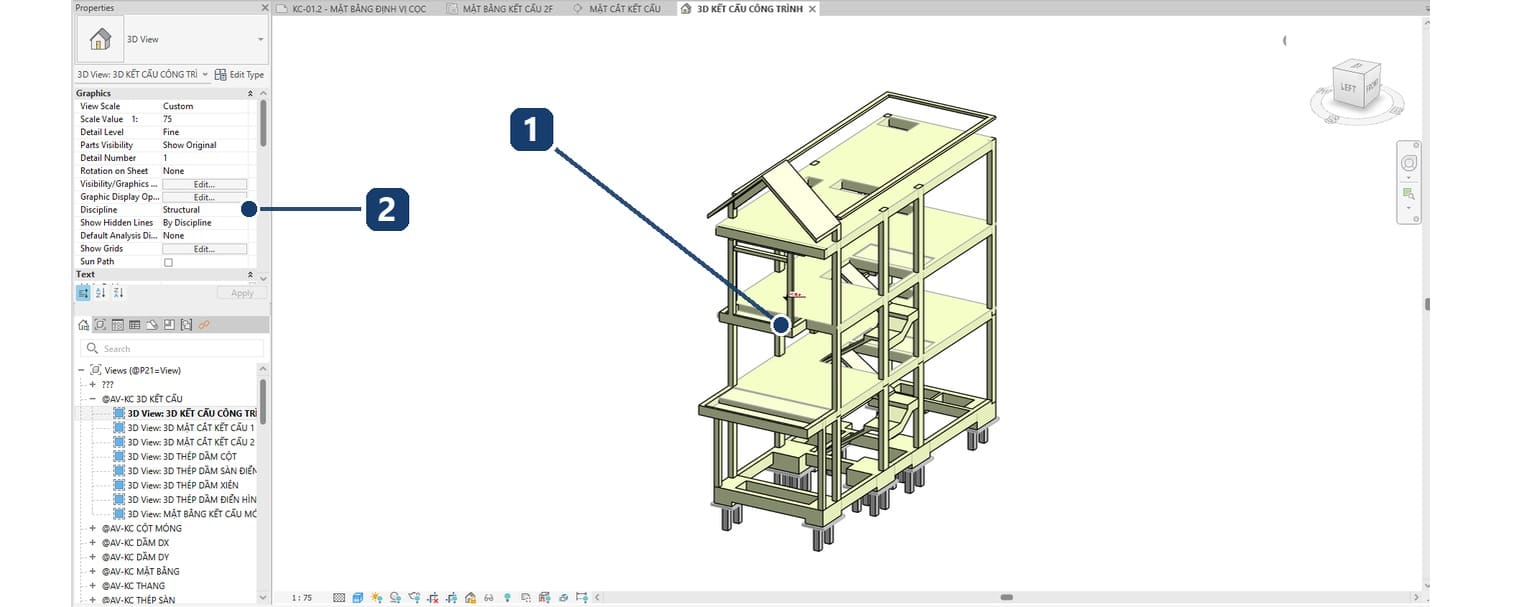Click Zoom Region icon on navigation bar

pos(1408,193)
